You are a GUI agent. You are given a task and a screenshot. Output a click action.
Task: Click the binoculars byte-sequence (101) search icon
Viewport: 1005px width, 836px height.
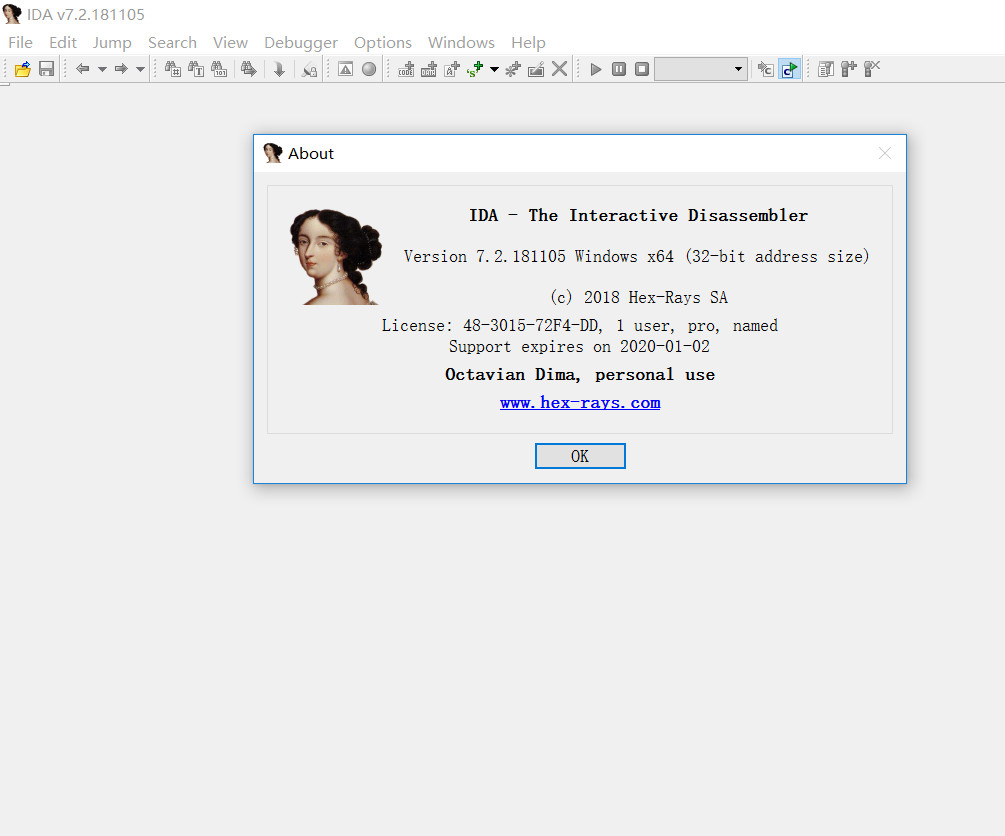coord(219,69)
